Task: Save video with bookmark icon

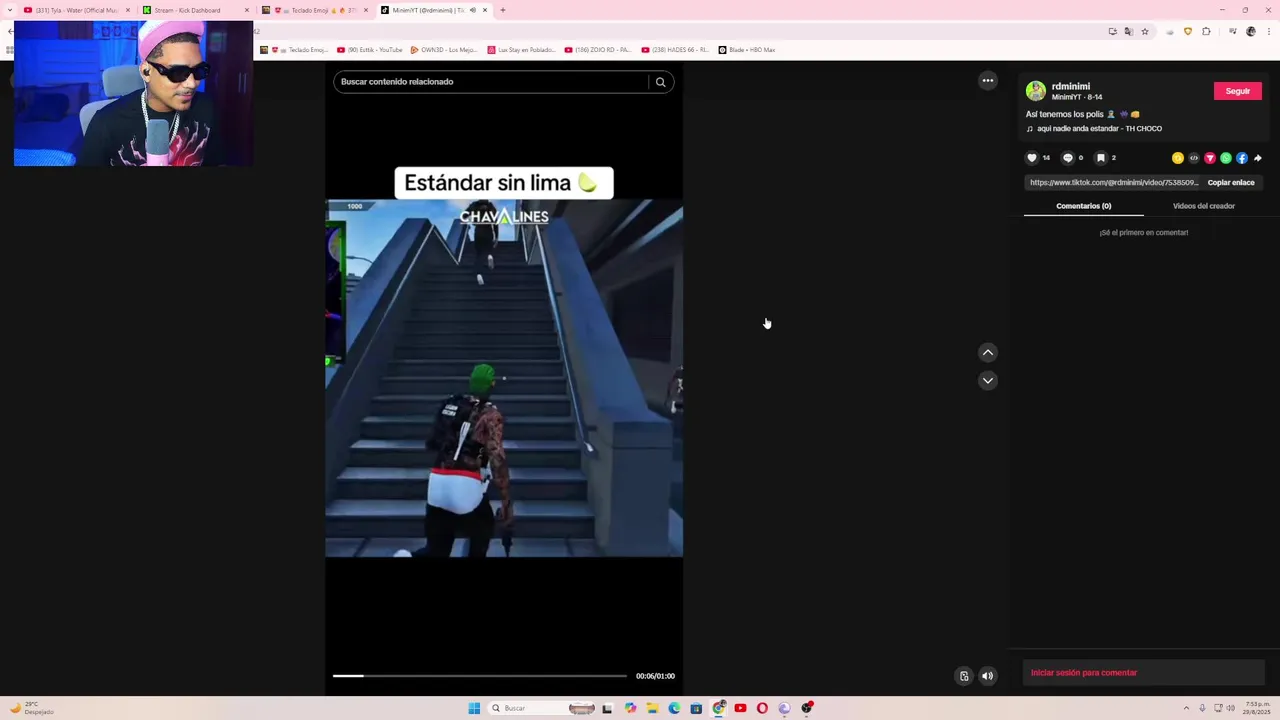Action: pos(1100,158)
